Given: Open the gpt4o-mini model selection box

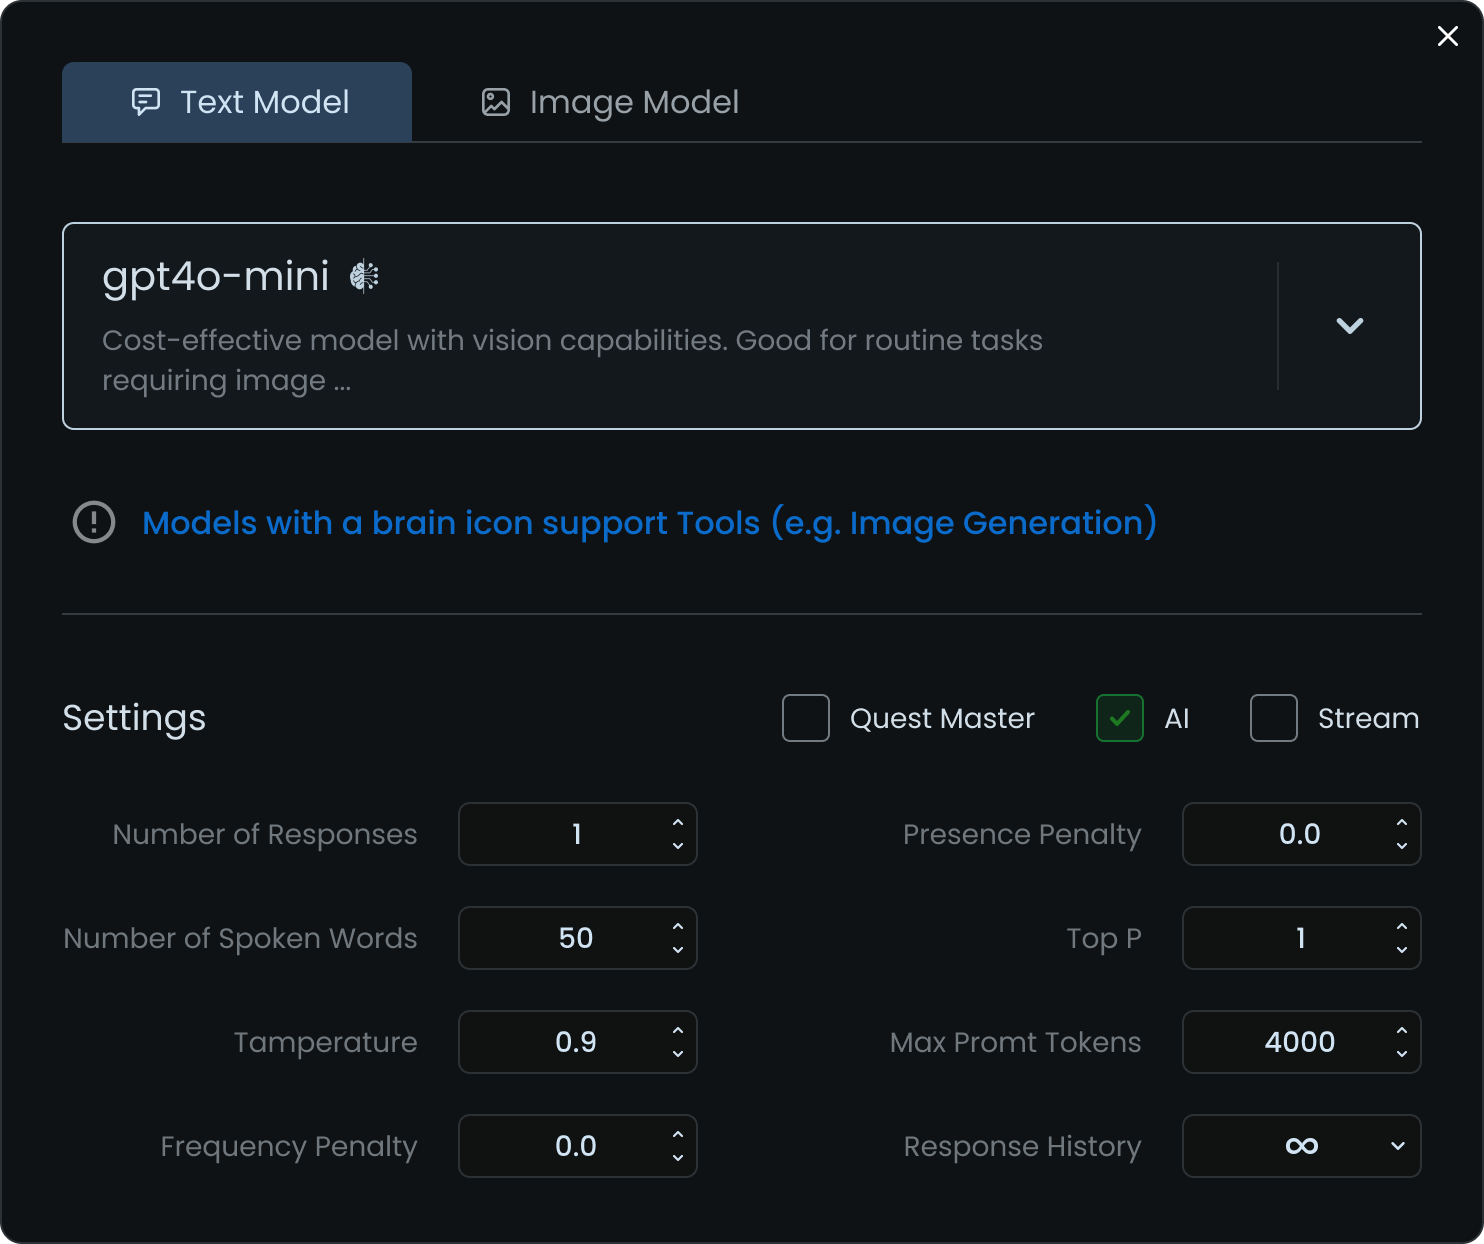Looking at the screenshot, I should 660,326.
